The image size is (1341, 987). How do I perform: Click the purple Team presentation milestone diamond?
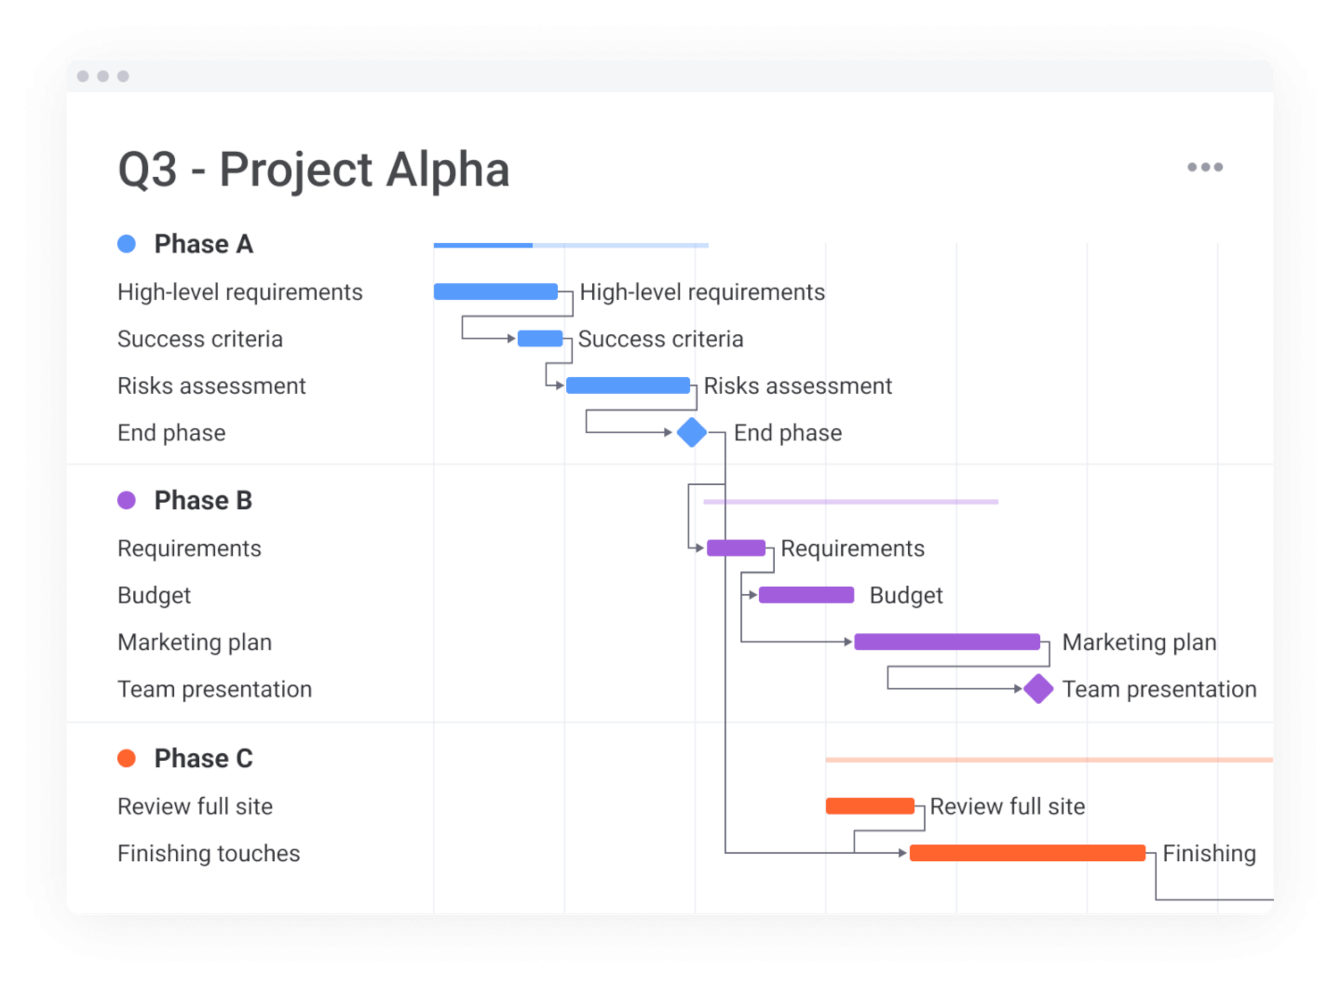click(x=1038, y=689)
